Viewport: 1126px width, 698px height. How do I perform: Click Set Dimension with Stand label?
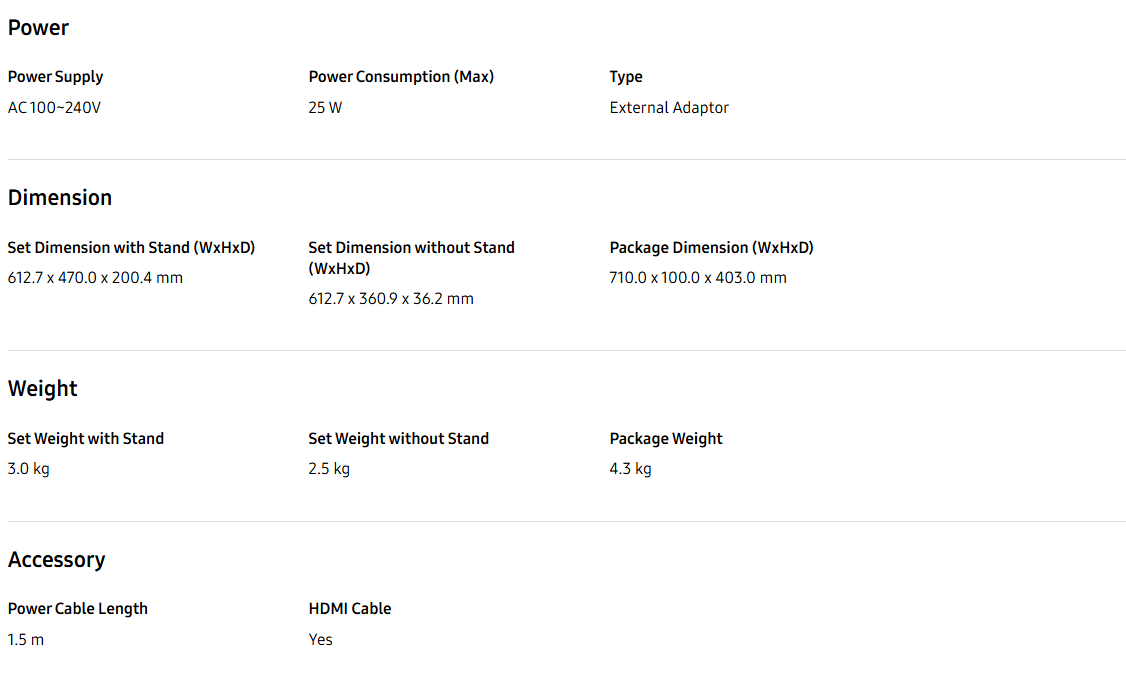131,248
